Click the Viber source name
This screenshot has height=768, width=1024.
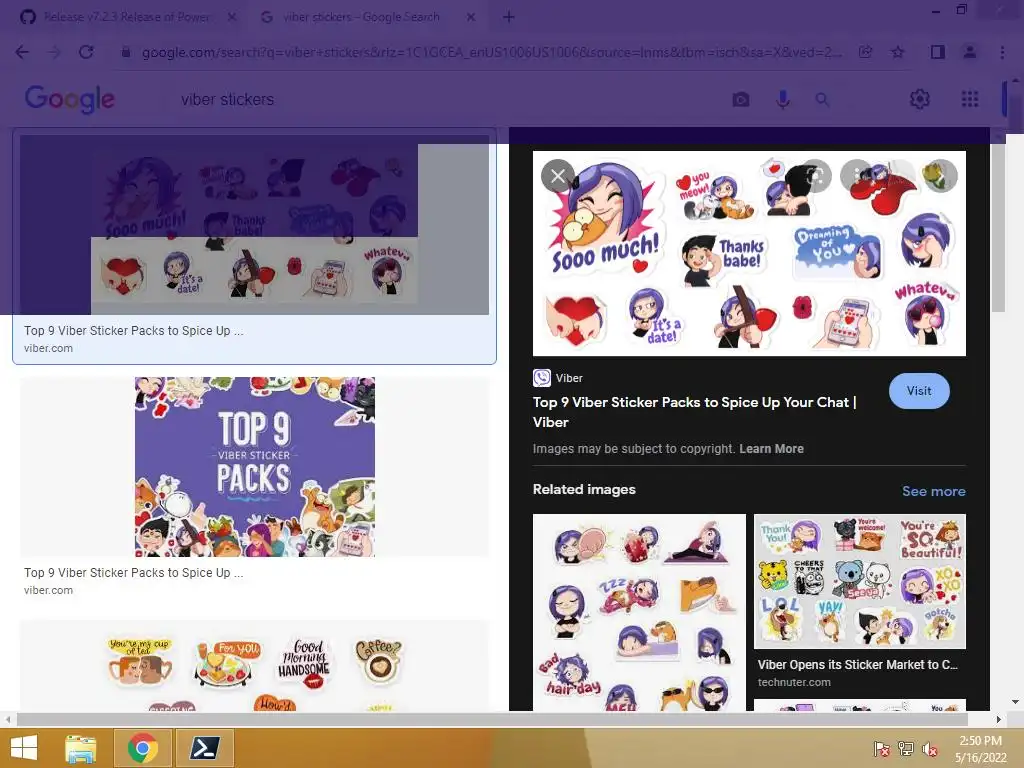tap(569, 378)
